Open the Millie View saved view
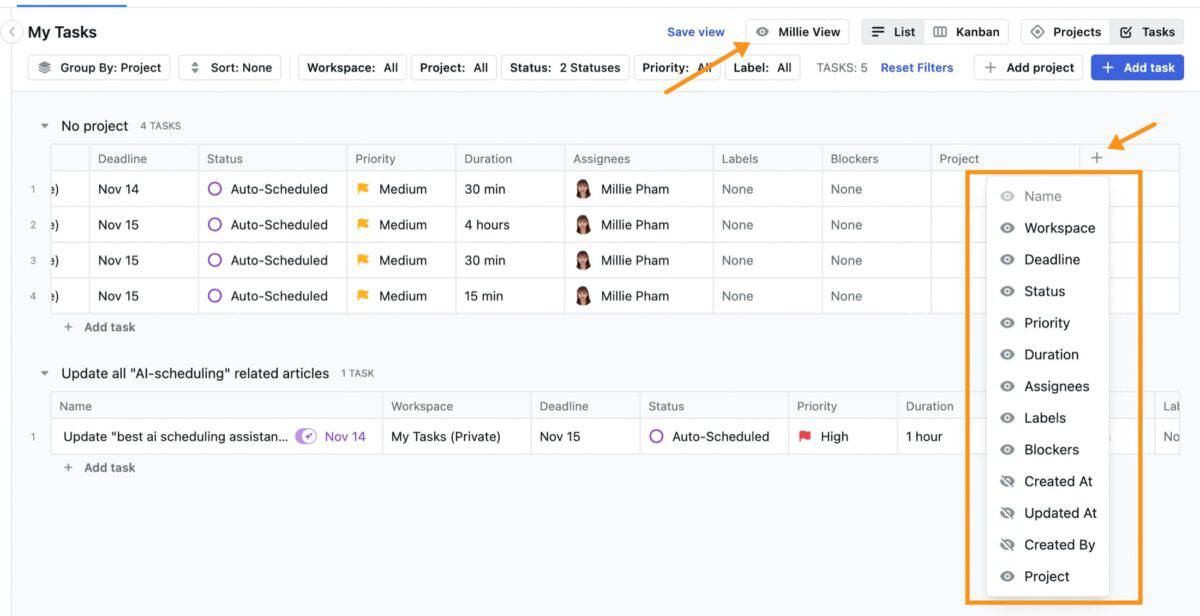Screen dimensions: 1200x616 (x=797, y=32)
